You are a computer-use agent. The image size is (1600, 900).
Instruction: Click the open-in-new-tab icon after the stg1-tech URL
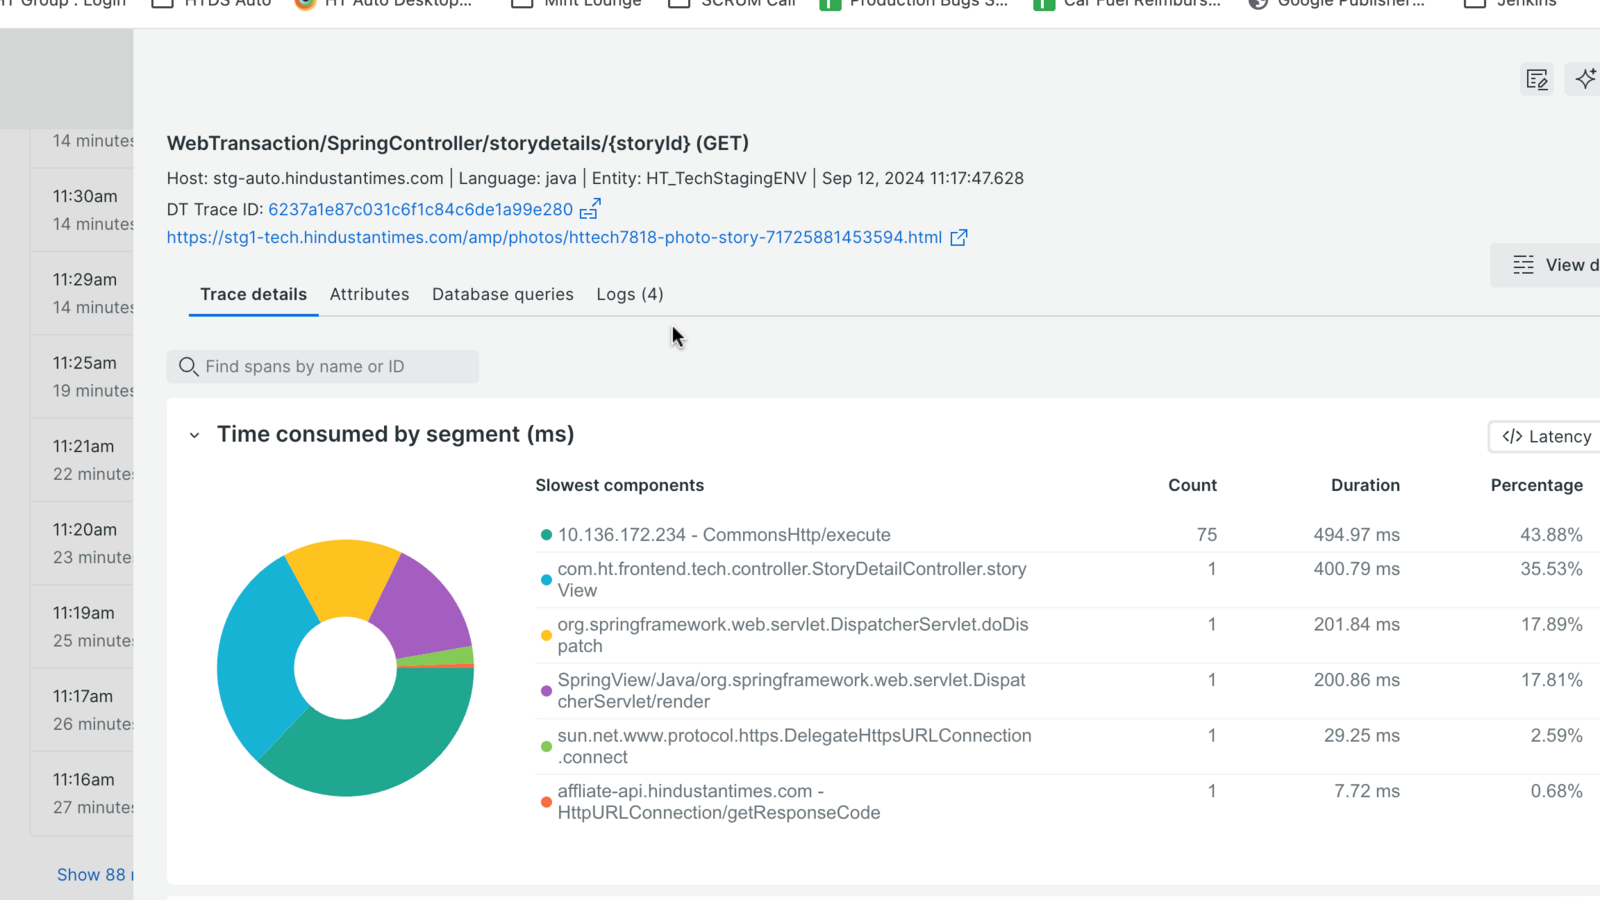coord(958,237)
